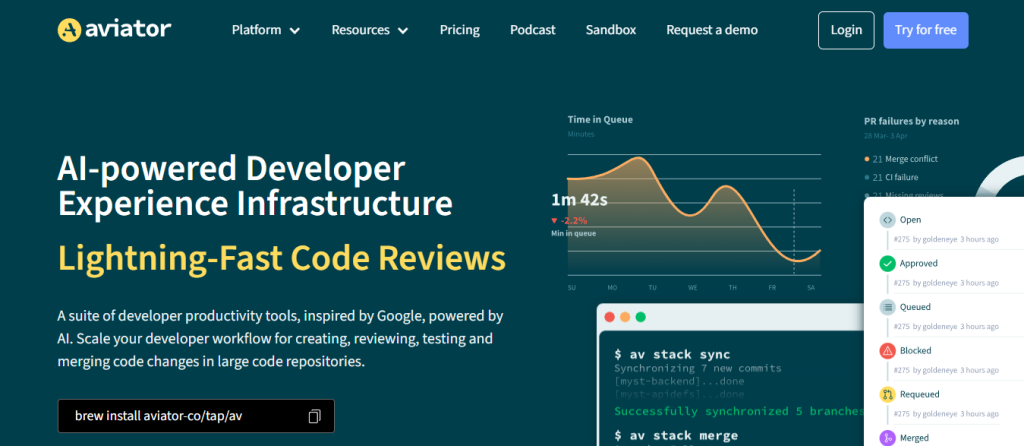1024x446 pixels.
Task: Click the green terminal window dot
Action: point(641,317)
